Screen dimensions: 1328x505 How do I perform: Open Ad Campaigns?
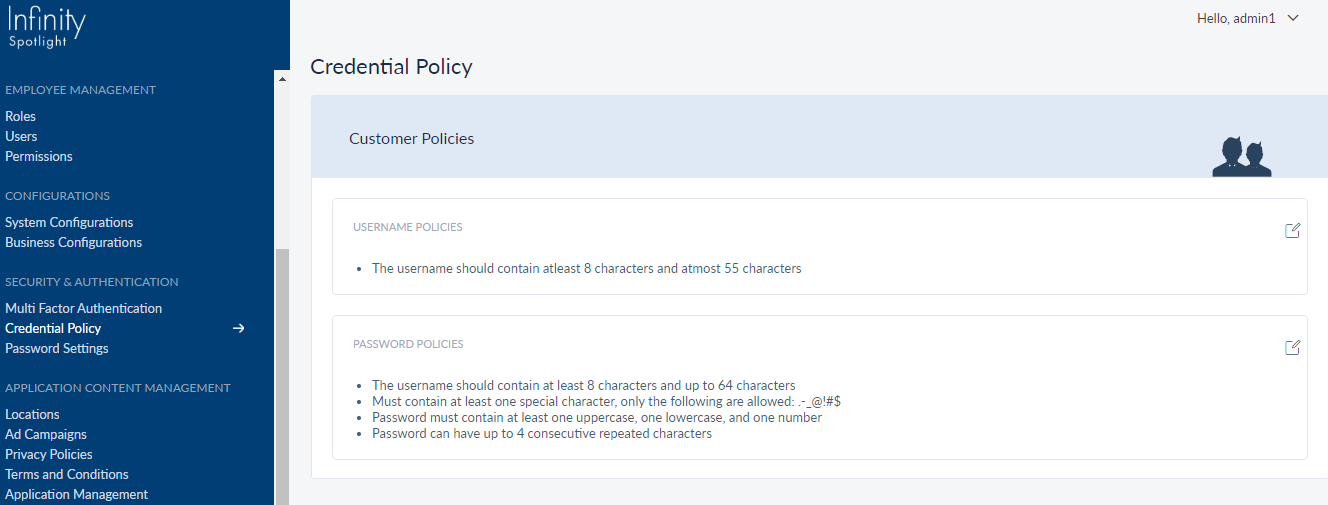[46, 434]
